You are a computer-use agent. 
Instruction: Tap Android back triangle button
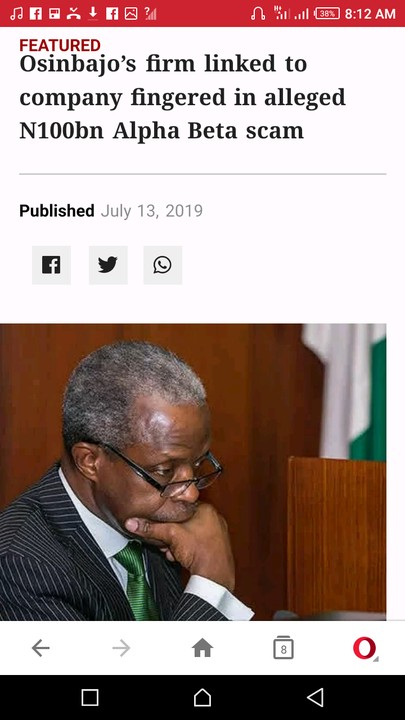(315, 697)
